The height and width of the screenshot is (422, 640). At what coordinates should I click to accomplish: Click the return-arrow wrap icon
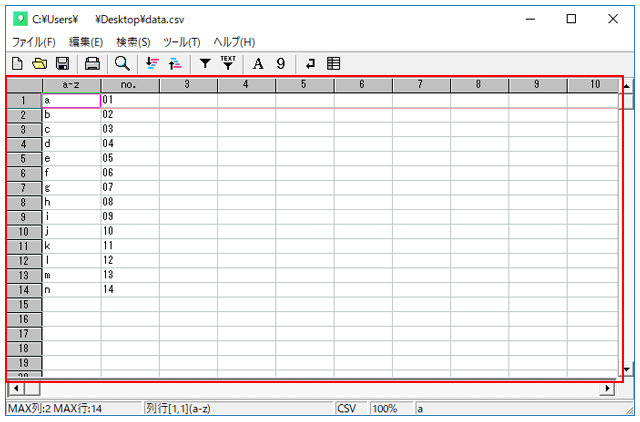point(310,64)
